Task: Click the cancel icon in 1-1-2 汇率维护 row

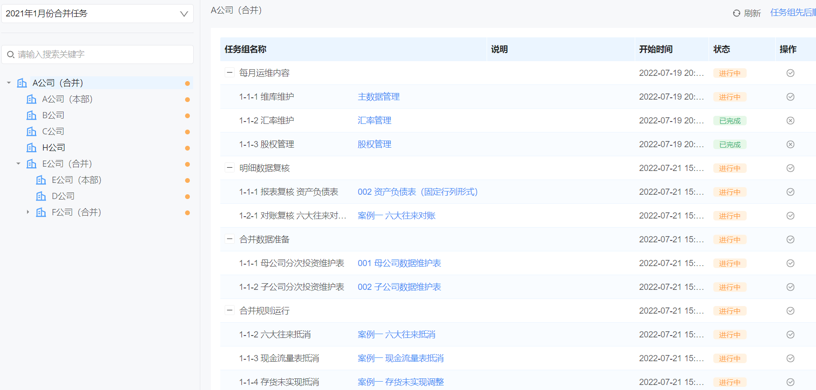Action: coord(790,120)
